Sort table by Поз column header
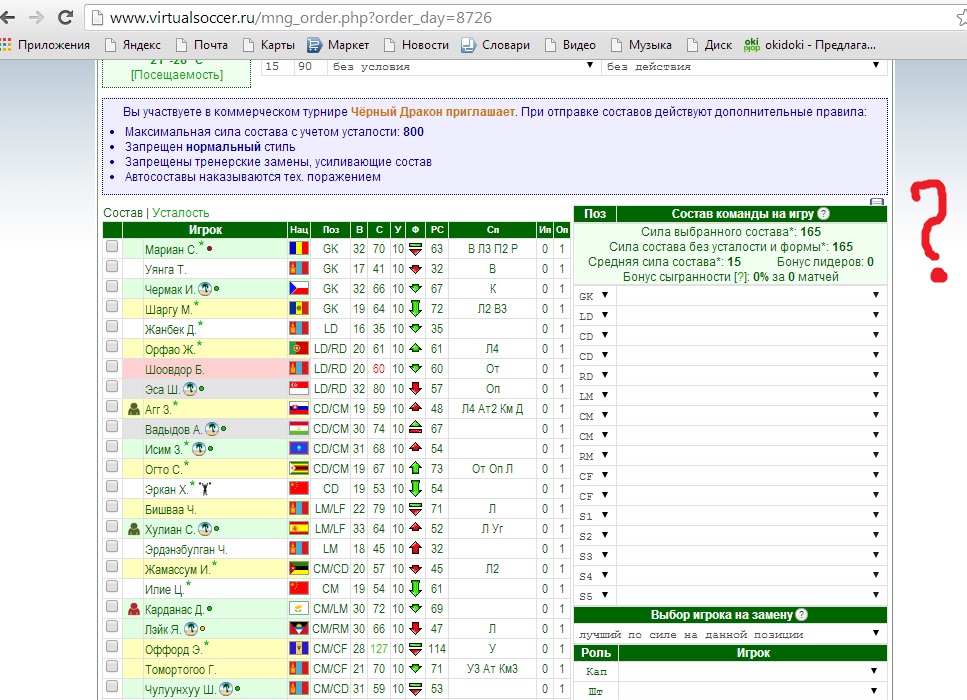967x700 pixels. pos(331,229)
